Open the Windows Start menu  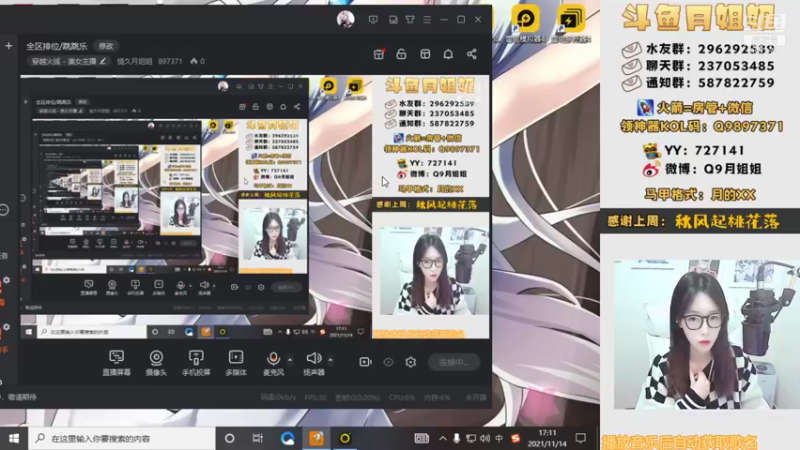pos(14,438)
